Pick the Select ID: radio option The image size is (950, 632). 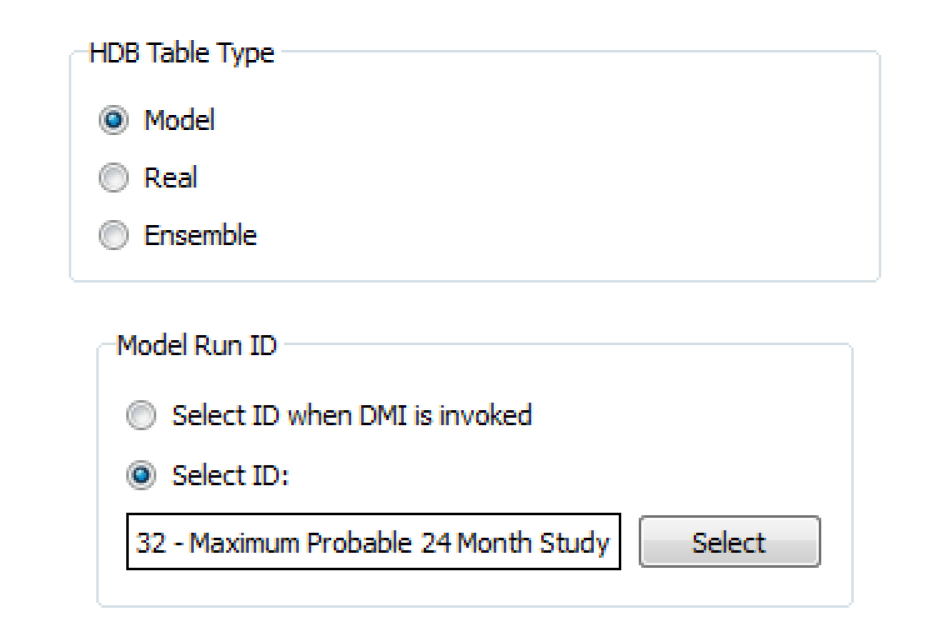coord(142,476)
